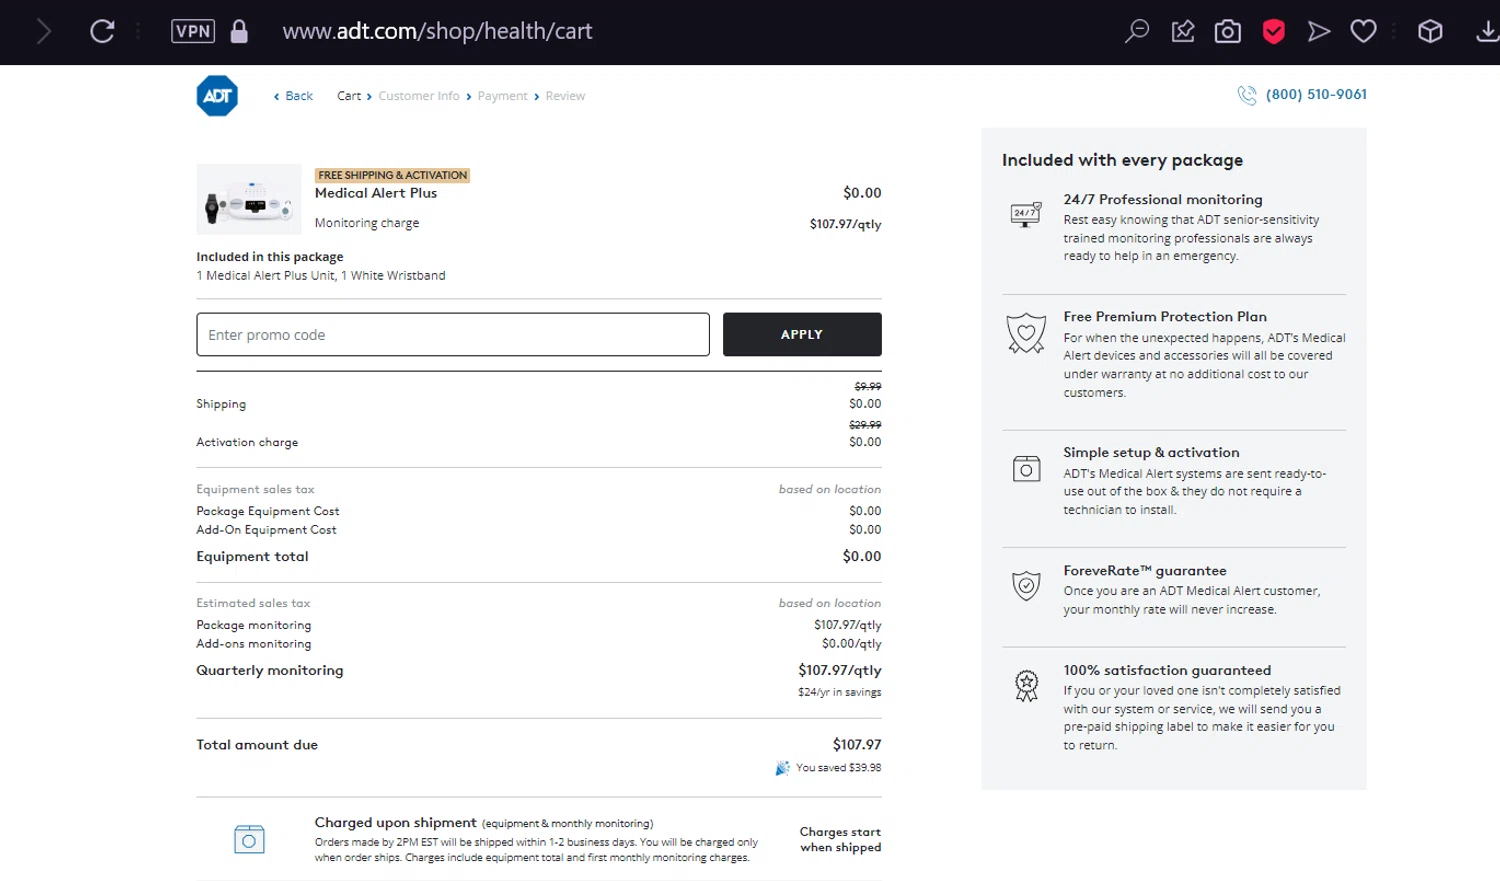This screenshot has width=1500, height=881.
Task: Open the VPN badge in address bar
Action: click(193, 31)
